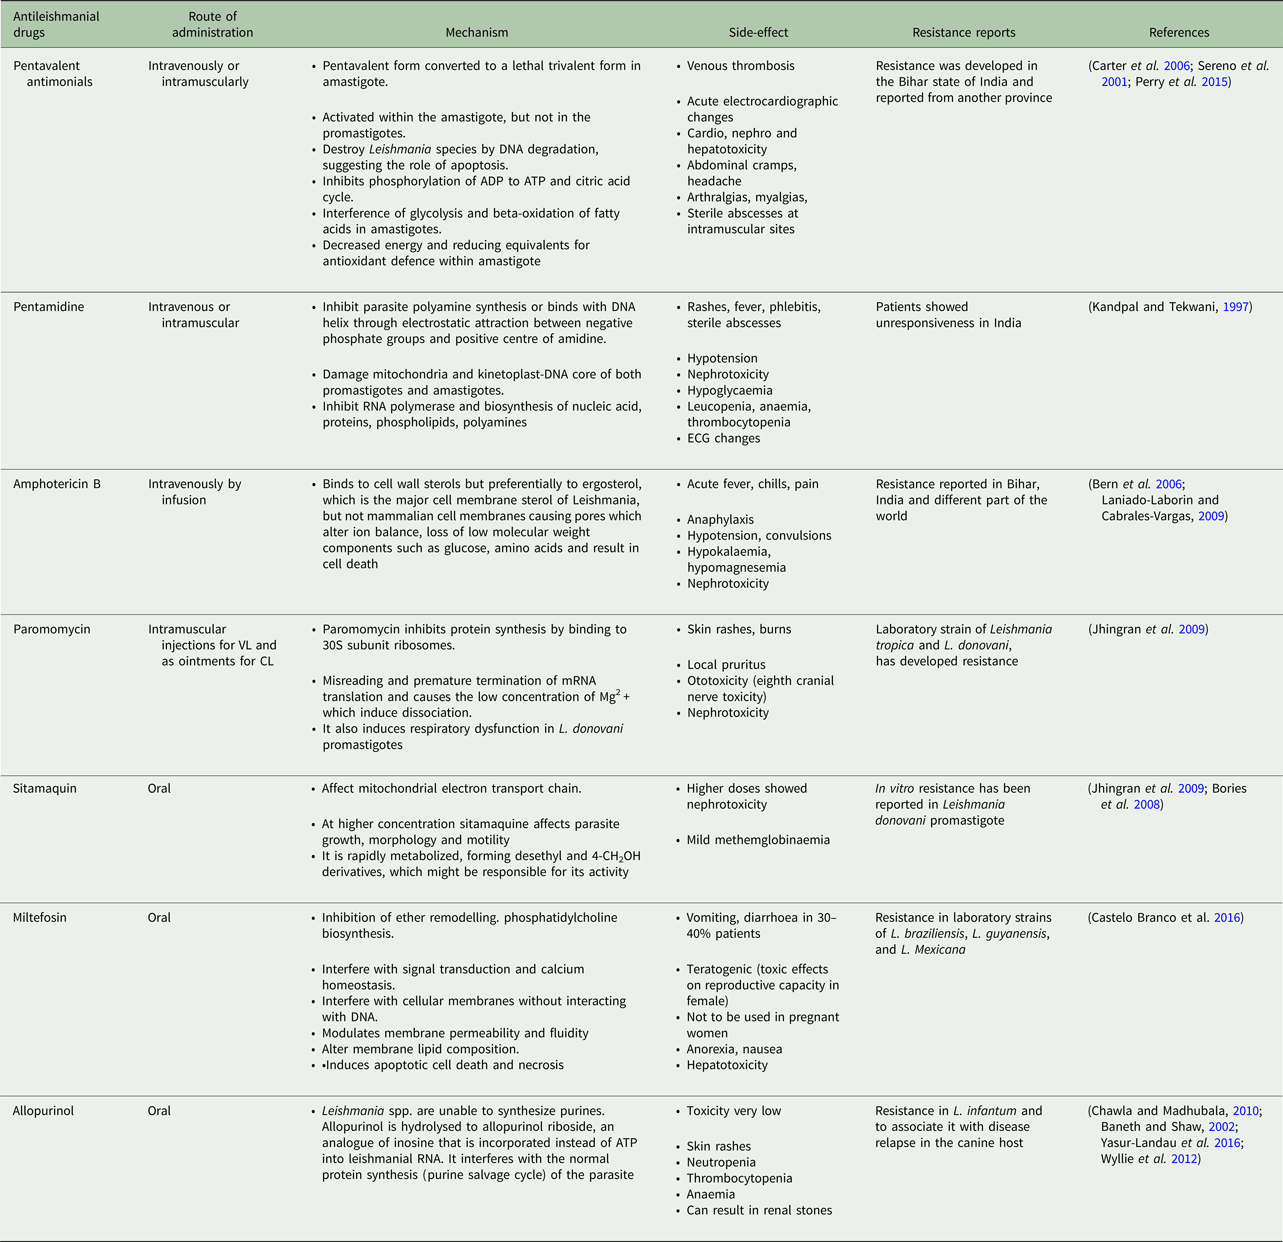Click the 'Local pruritus' side-effect
1283x1242 pixels.
pos(726,665)
